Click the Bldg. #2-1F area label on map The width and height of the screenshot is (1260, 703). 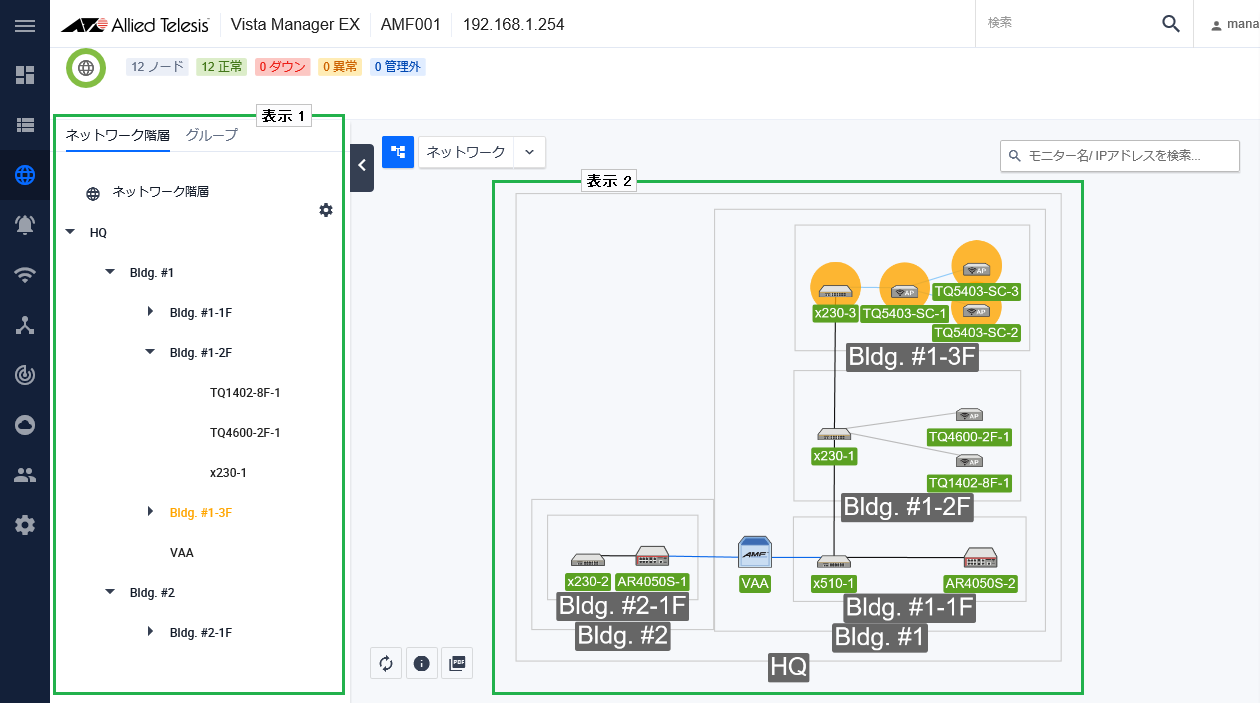[x=623, y=606]
